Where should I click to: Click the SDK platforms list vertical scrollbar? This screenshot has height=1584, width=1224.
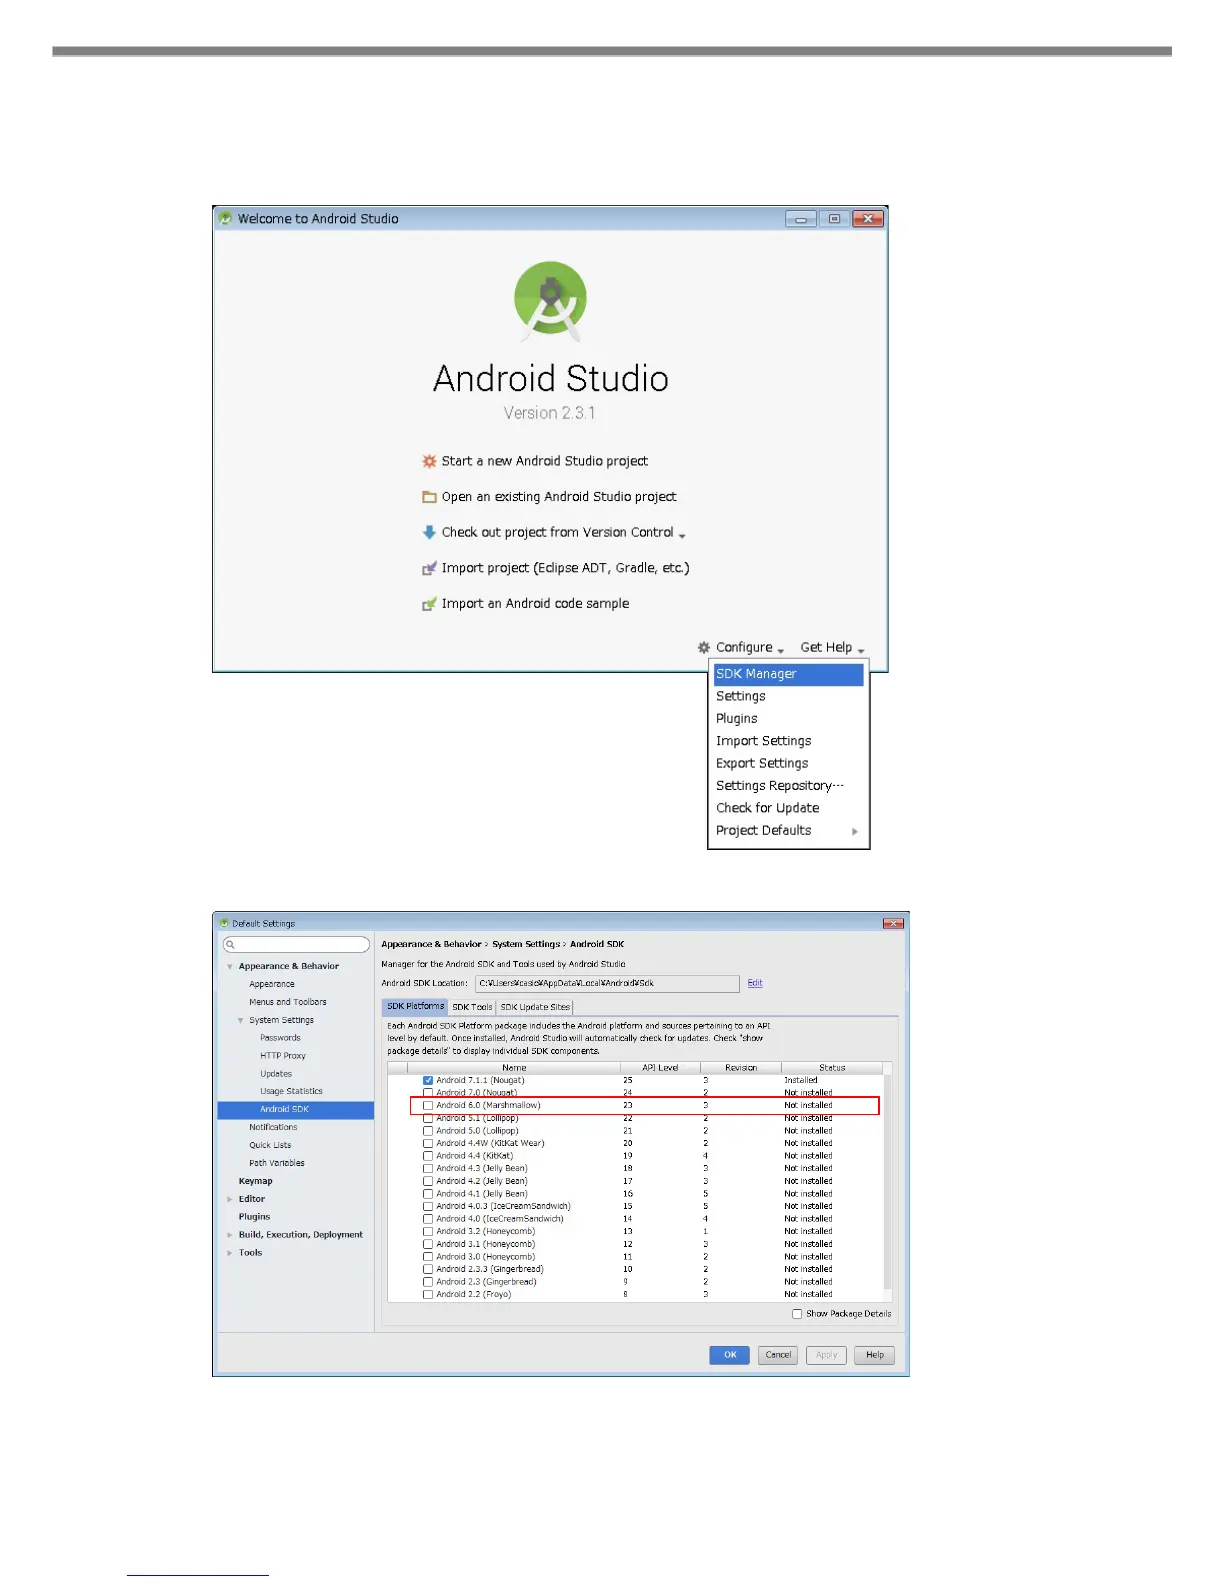coord(888,1181)
